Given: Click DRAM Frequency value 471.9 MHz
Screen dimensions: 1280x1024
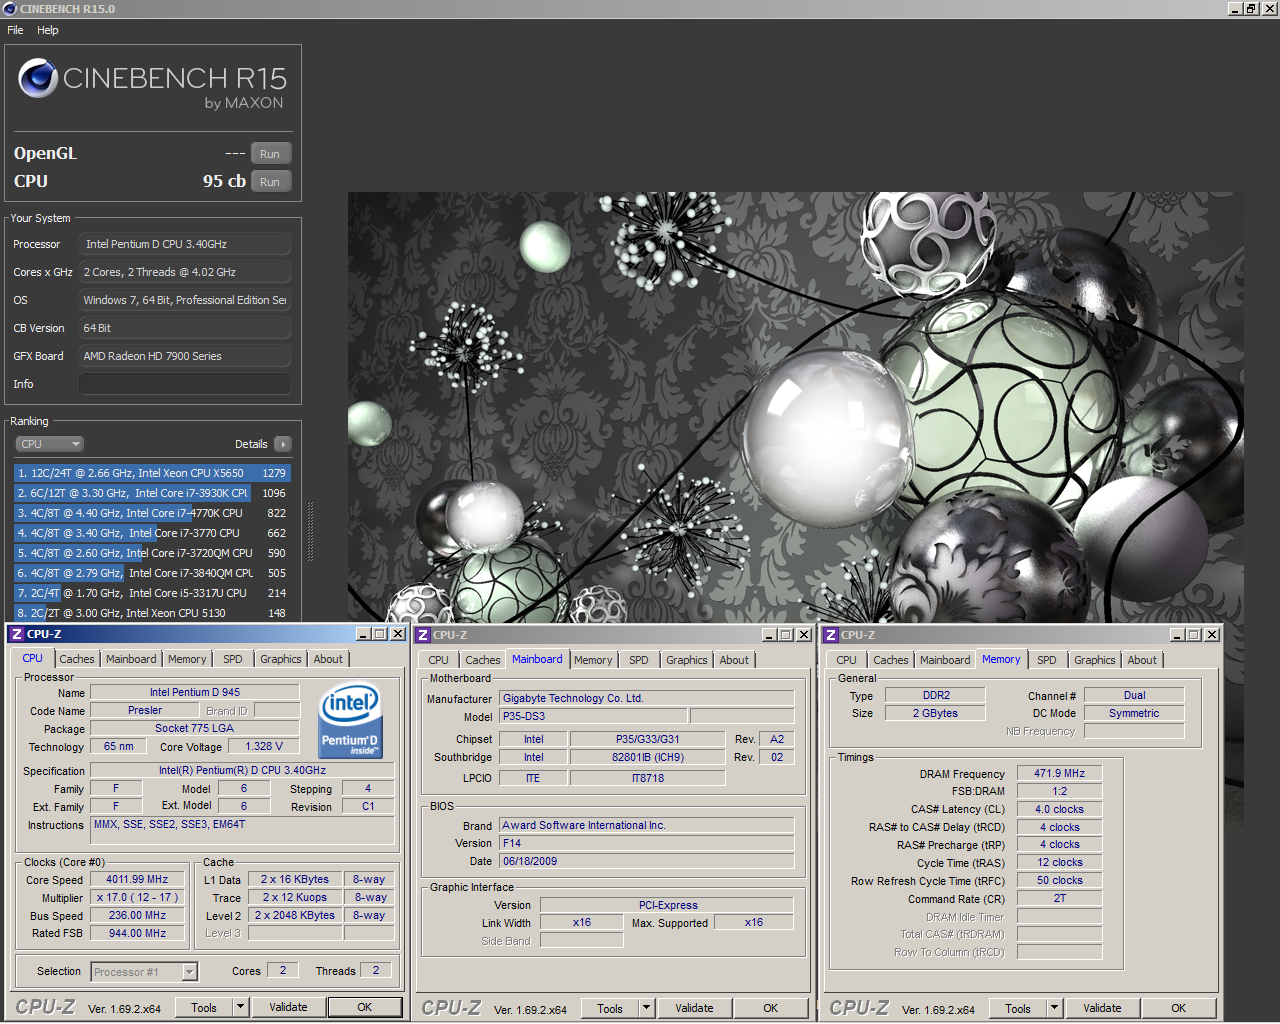Looking at the screenshot, I should (x=1060, y=774).
